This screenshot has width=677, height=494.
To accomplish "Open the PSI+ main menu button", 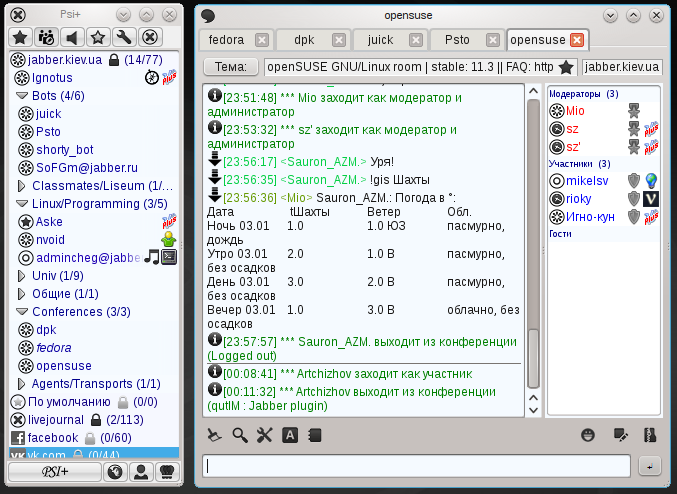I will [x=55, y=472].
